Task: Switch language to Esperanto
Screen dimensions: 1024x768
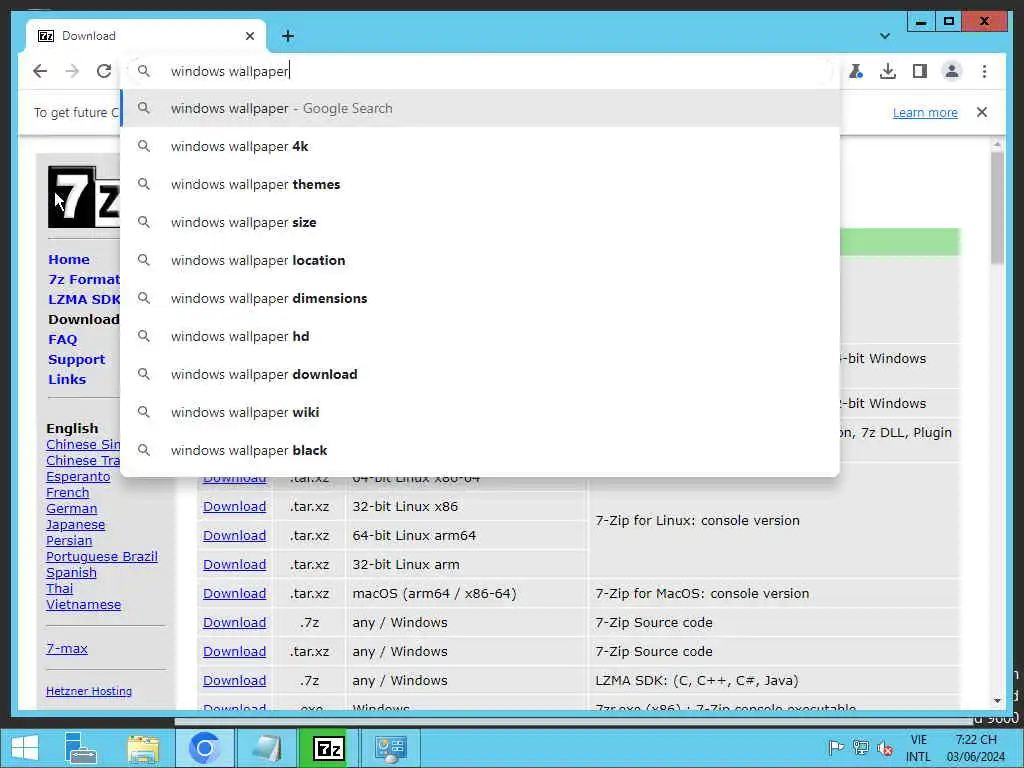Action: (78, 477)
